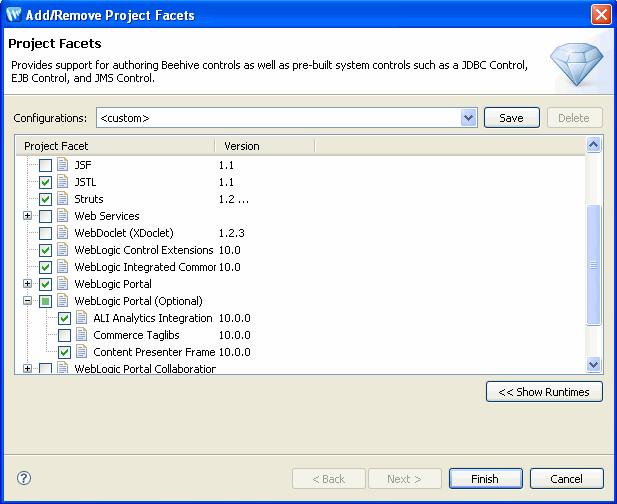The width and height of the screenshot is (617, 504).
Task: Uncheck the Struts facet checkbox
Action: pos(45,199)
